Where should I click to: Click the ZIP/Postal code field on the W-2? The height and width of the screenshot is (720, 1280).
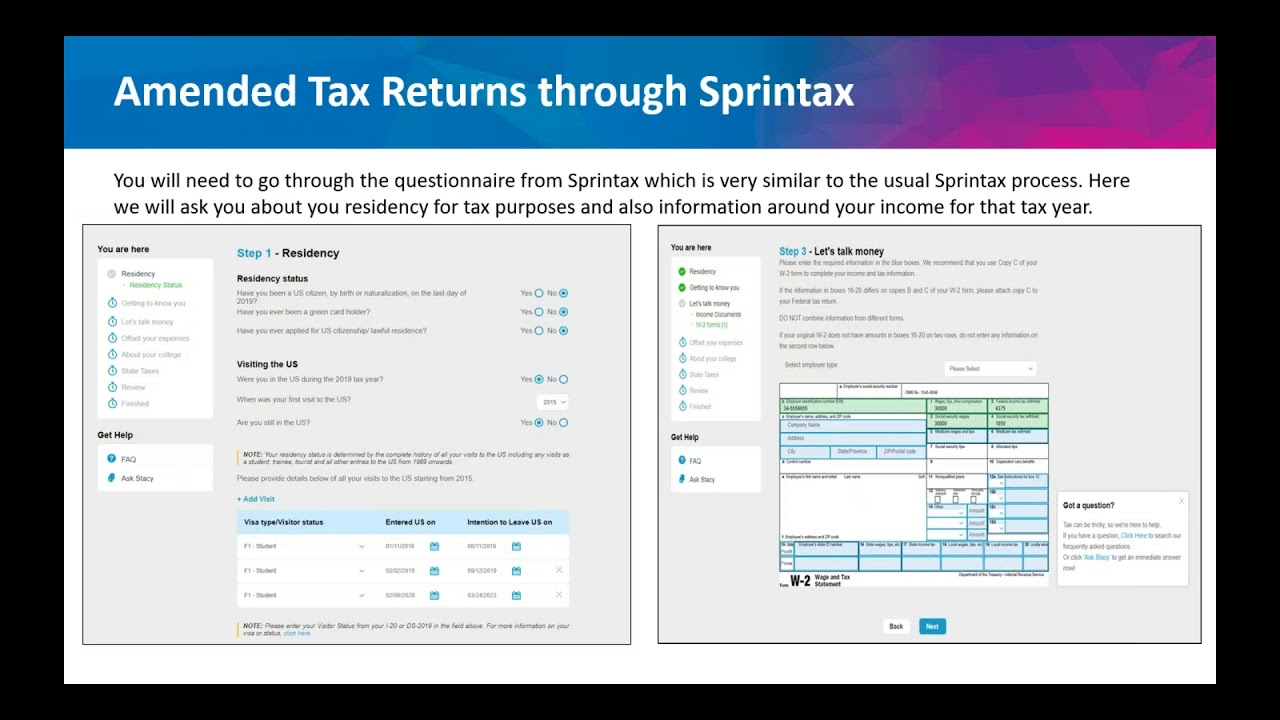(901, 452)
